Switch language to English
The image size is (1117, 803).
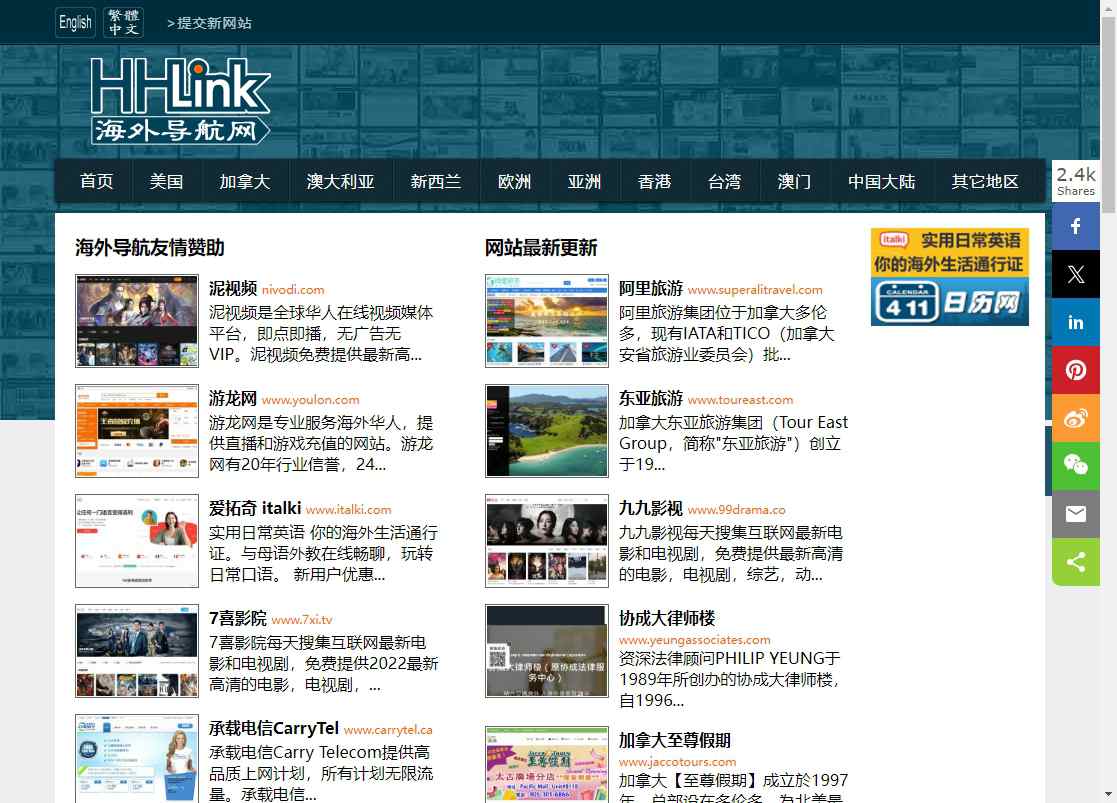75,23
